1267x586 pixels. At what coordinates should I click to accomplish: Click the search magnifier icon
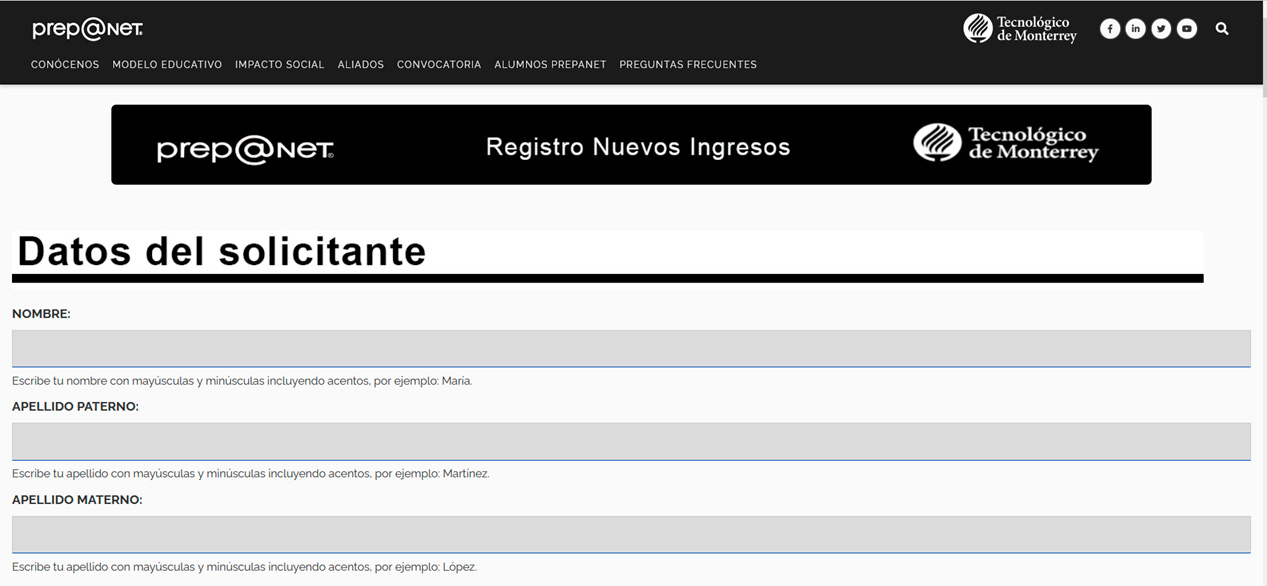(x=1222, y=29)
